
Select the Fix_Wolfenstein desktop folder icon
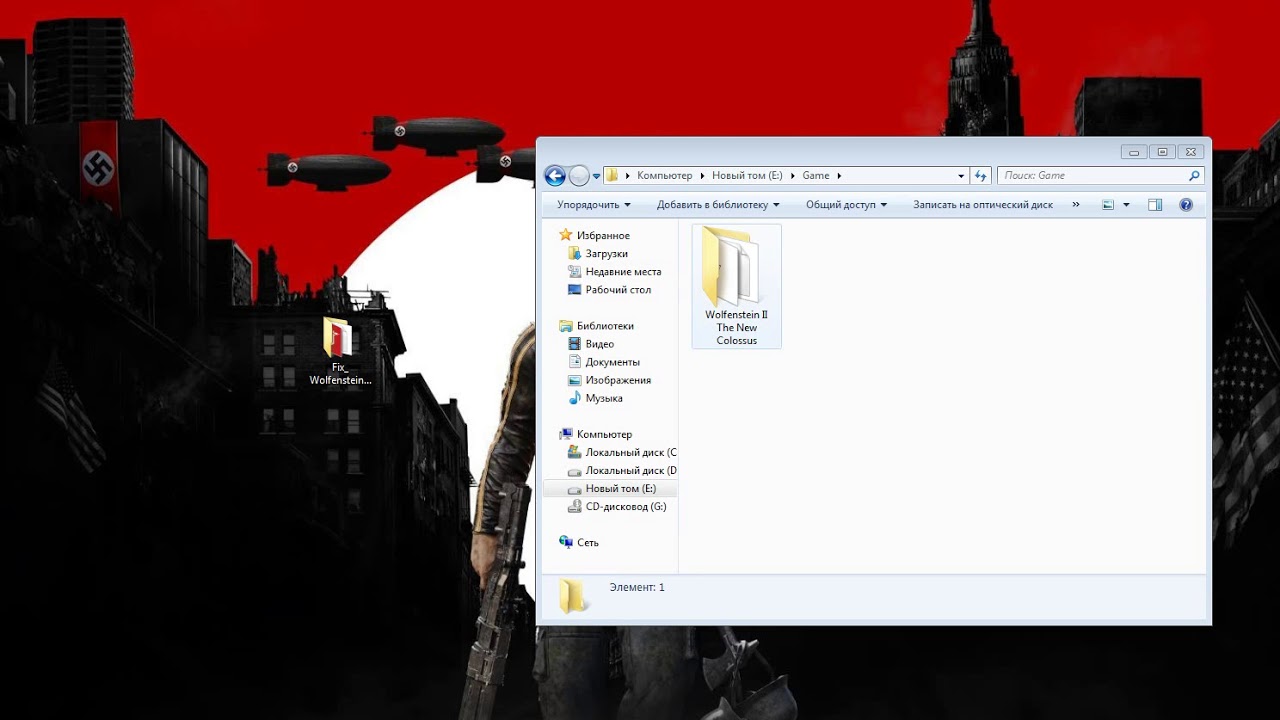tap(338, 338)
